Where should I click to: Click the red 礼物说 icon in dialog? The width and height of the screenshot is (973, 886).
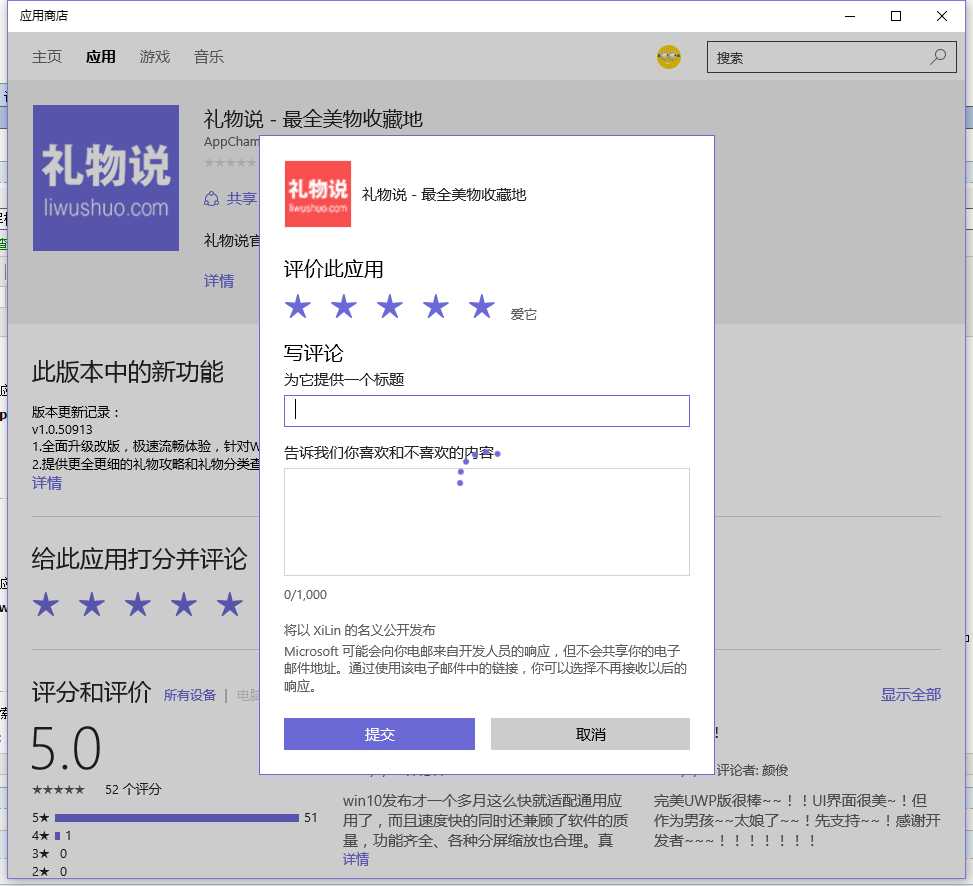[318, 194]
